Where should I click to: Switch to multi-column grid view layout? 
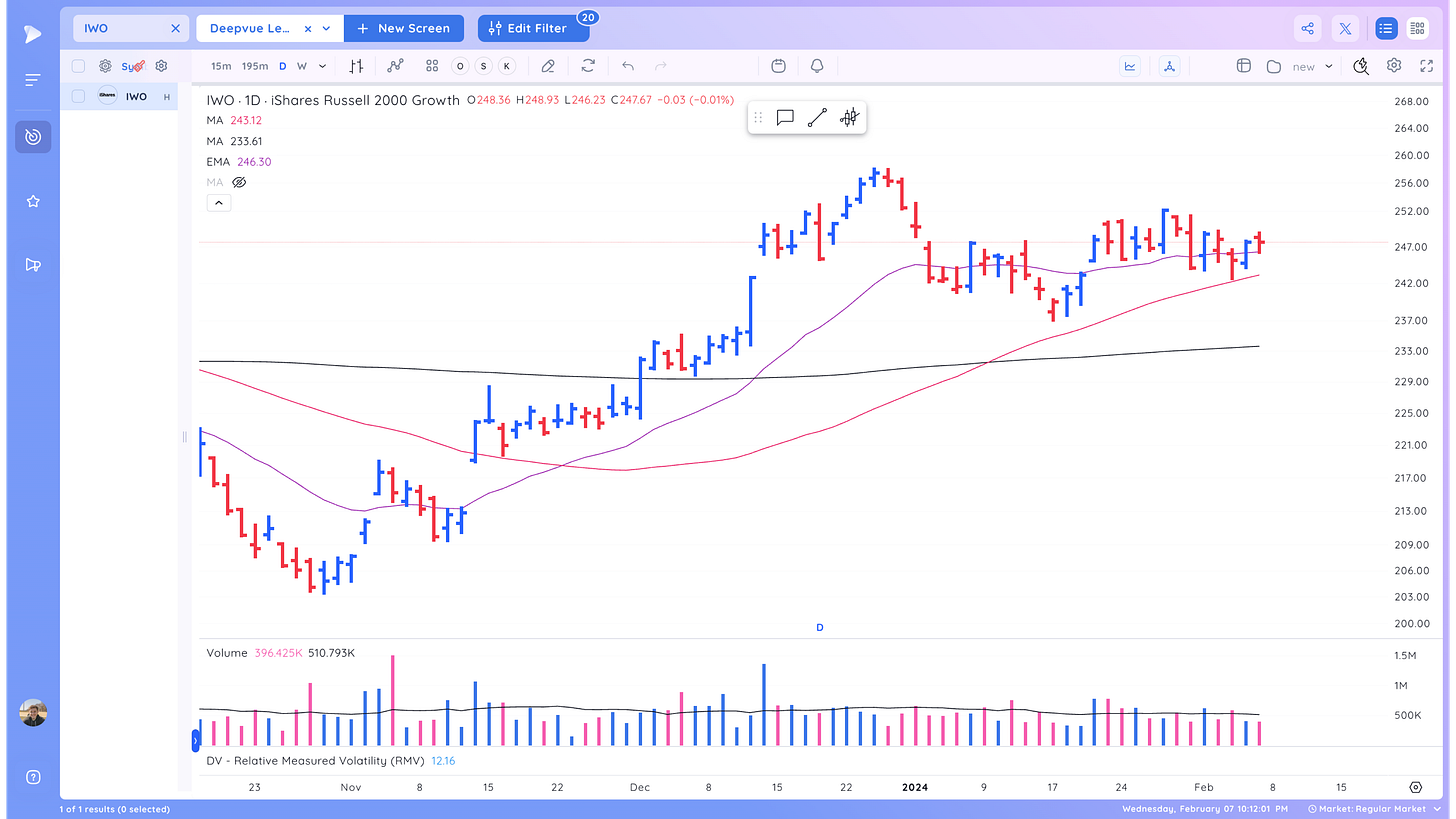coord(1416,28)
